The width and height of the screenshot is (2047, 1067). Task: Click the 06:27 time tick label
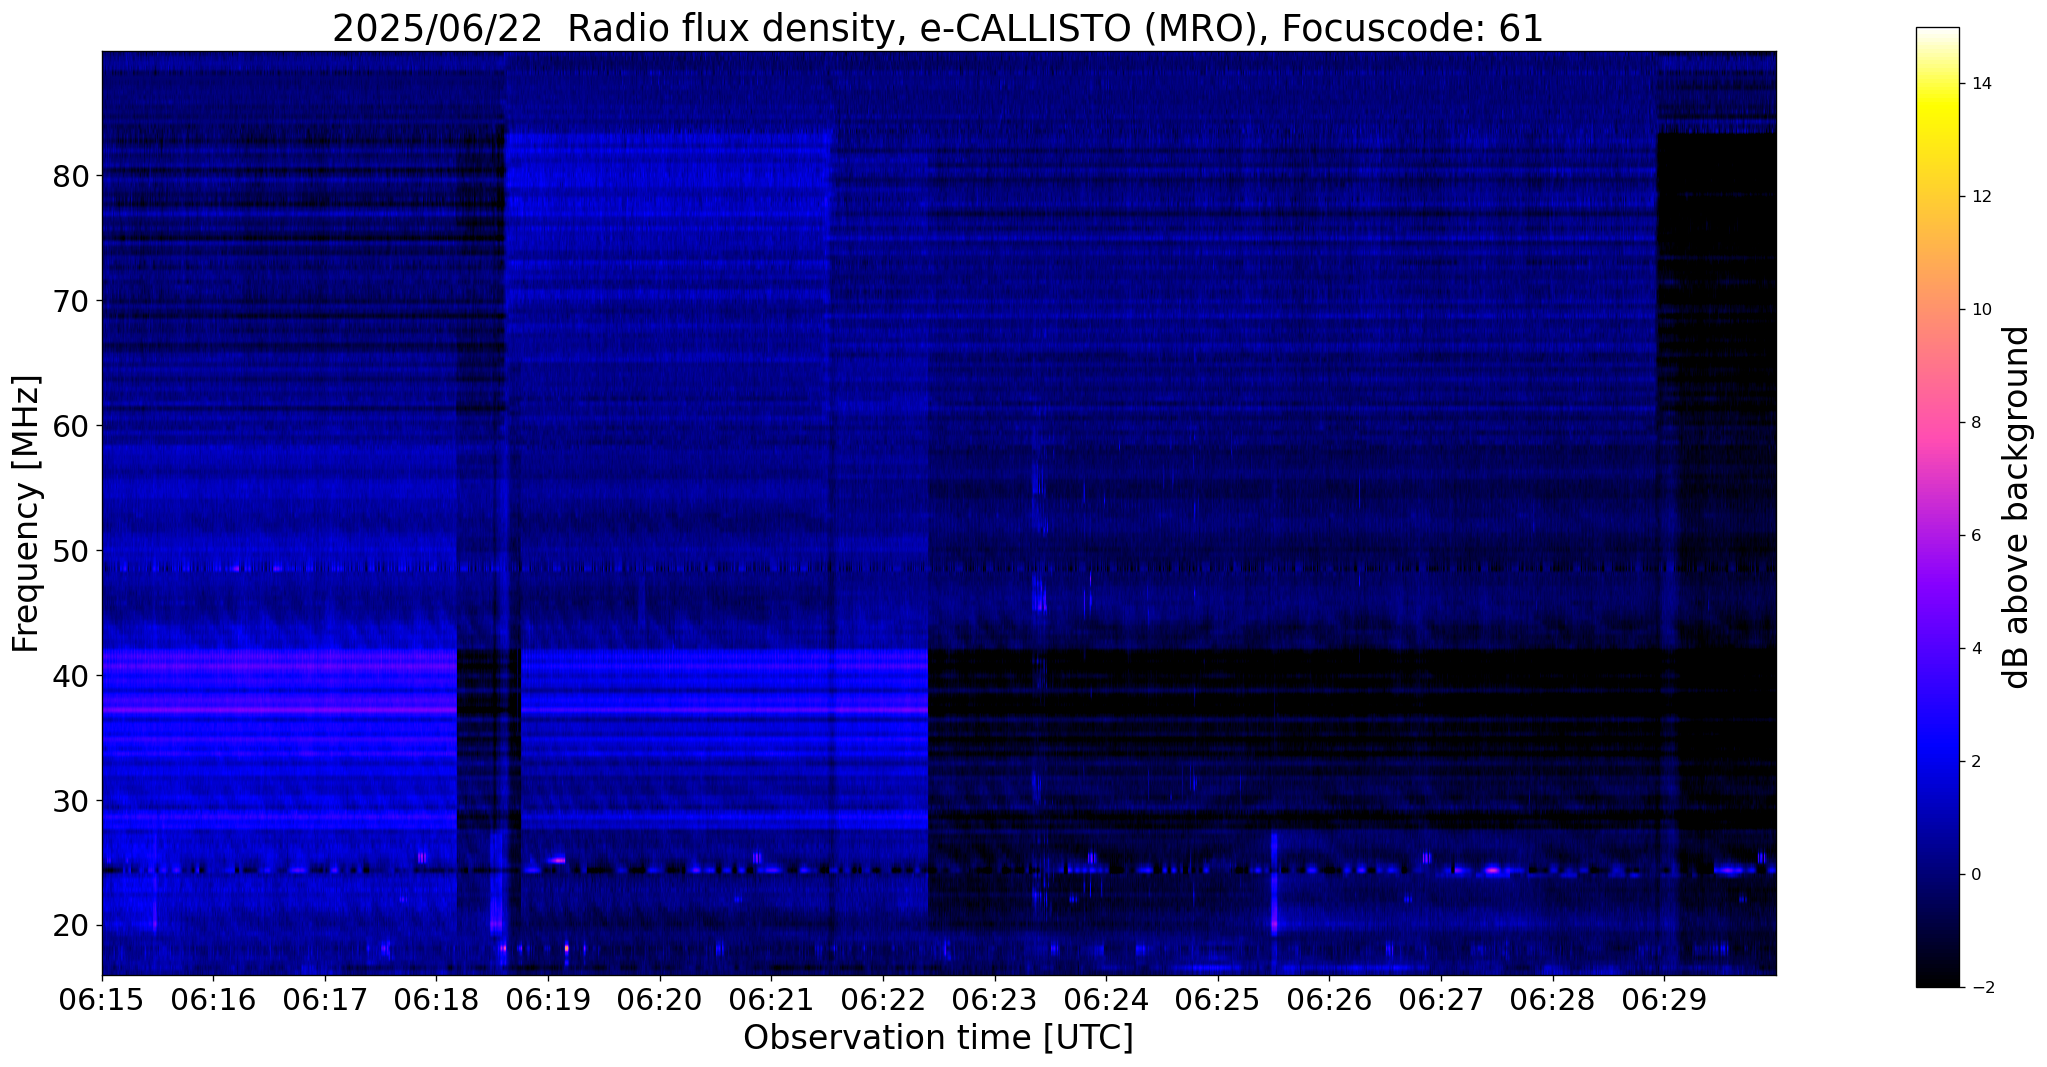click(x=1441, y=999)
